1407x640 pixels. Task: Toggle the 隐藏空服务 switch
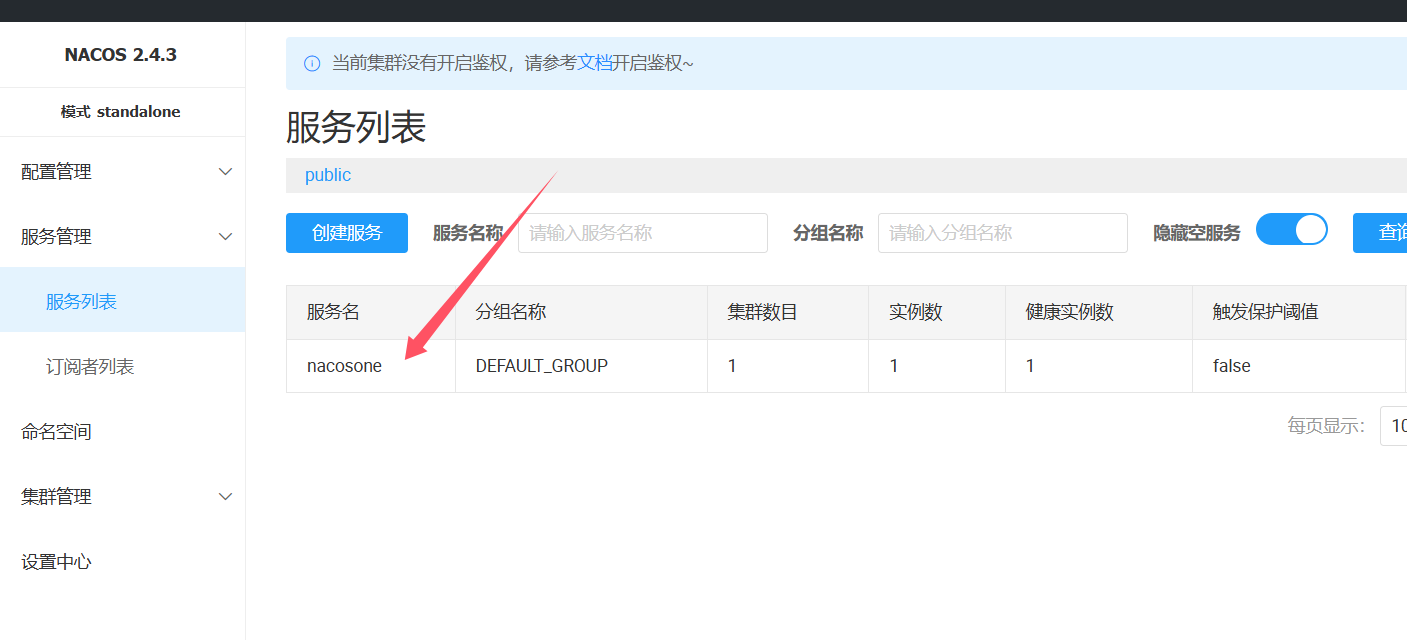pyautogui.click(x=1292, y=230)
